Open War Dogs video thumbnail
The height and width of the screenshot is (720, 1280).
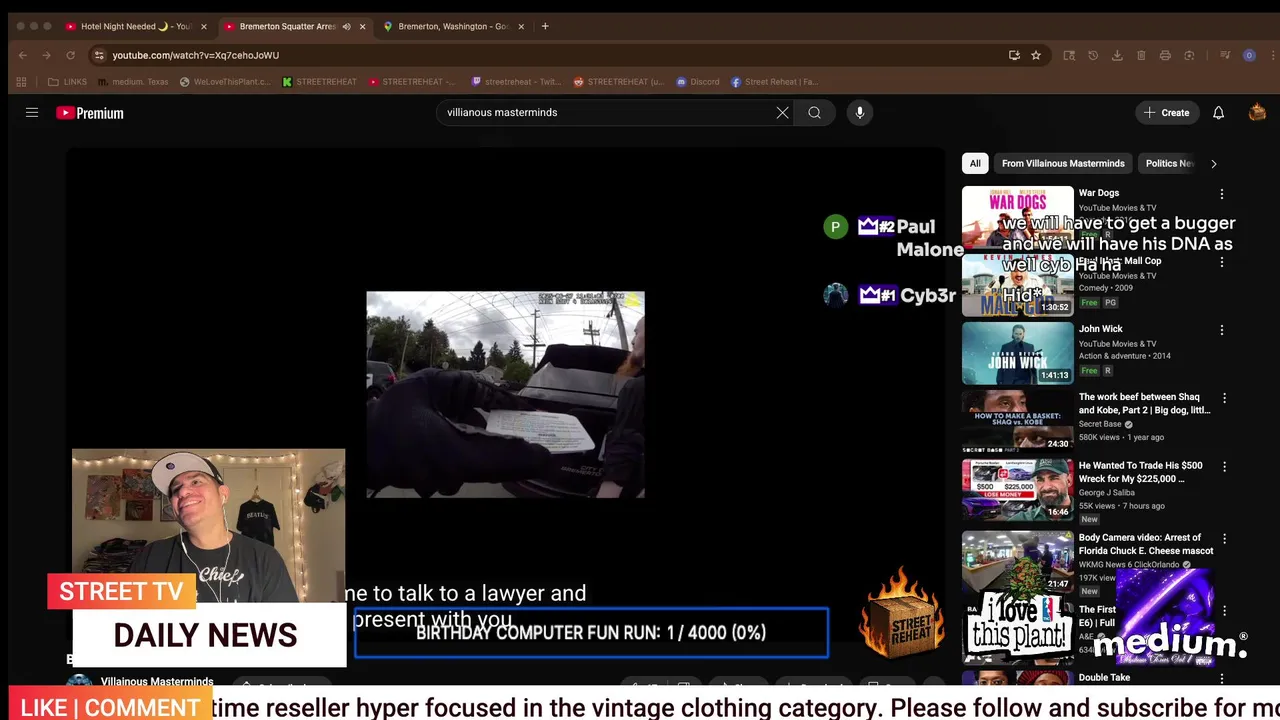point(1017,217)
